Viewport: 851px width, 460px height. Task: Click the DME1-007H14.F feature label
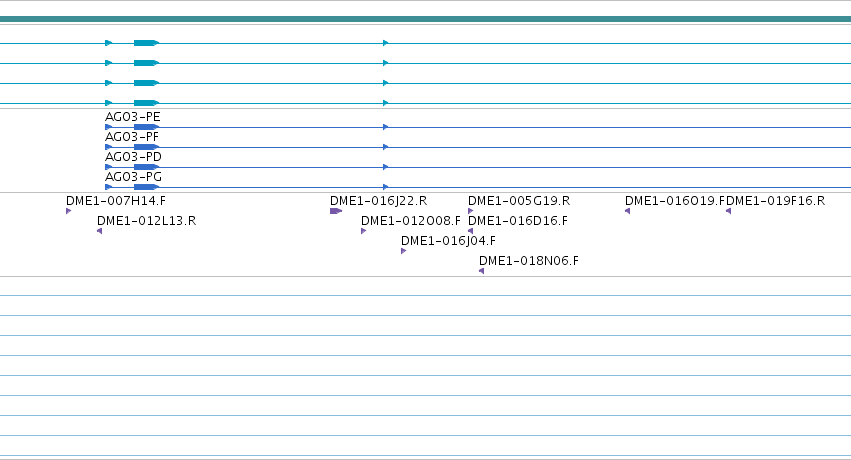[x=116, y=201]
